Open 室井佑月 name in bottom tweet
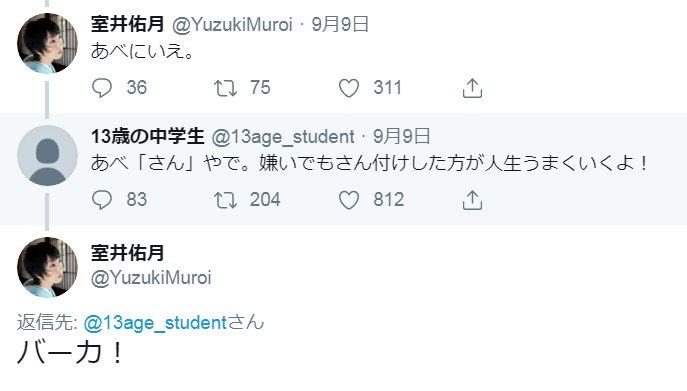 click(x=127, y=253)
